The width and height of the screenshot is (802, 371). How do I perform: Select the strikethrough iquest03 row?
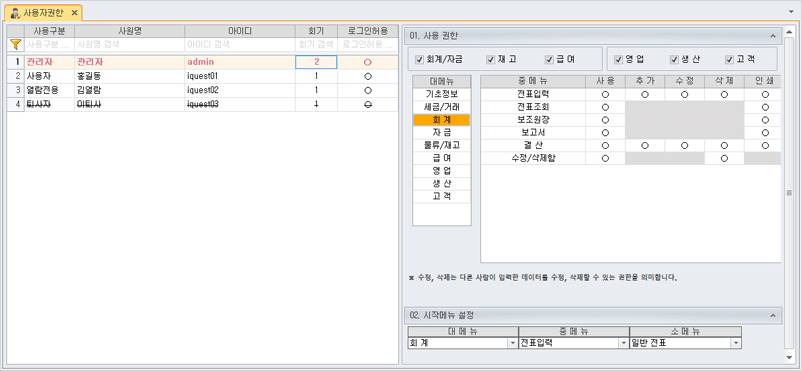[203, 104]
